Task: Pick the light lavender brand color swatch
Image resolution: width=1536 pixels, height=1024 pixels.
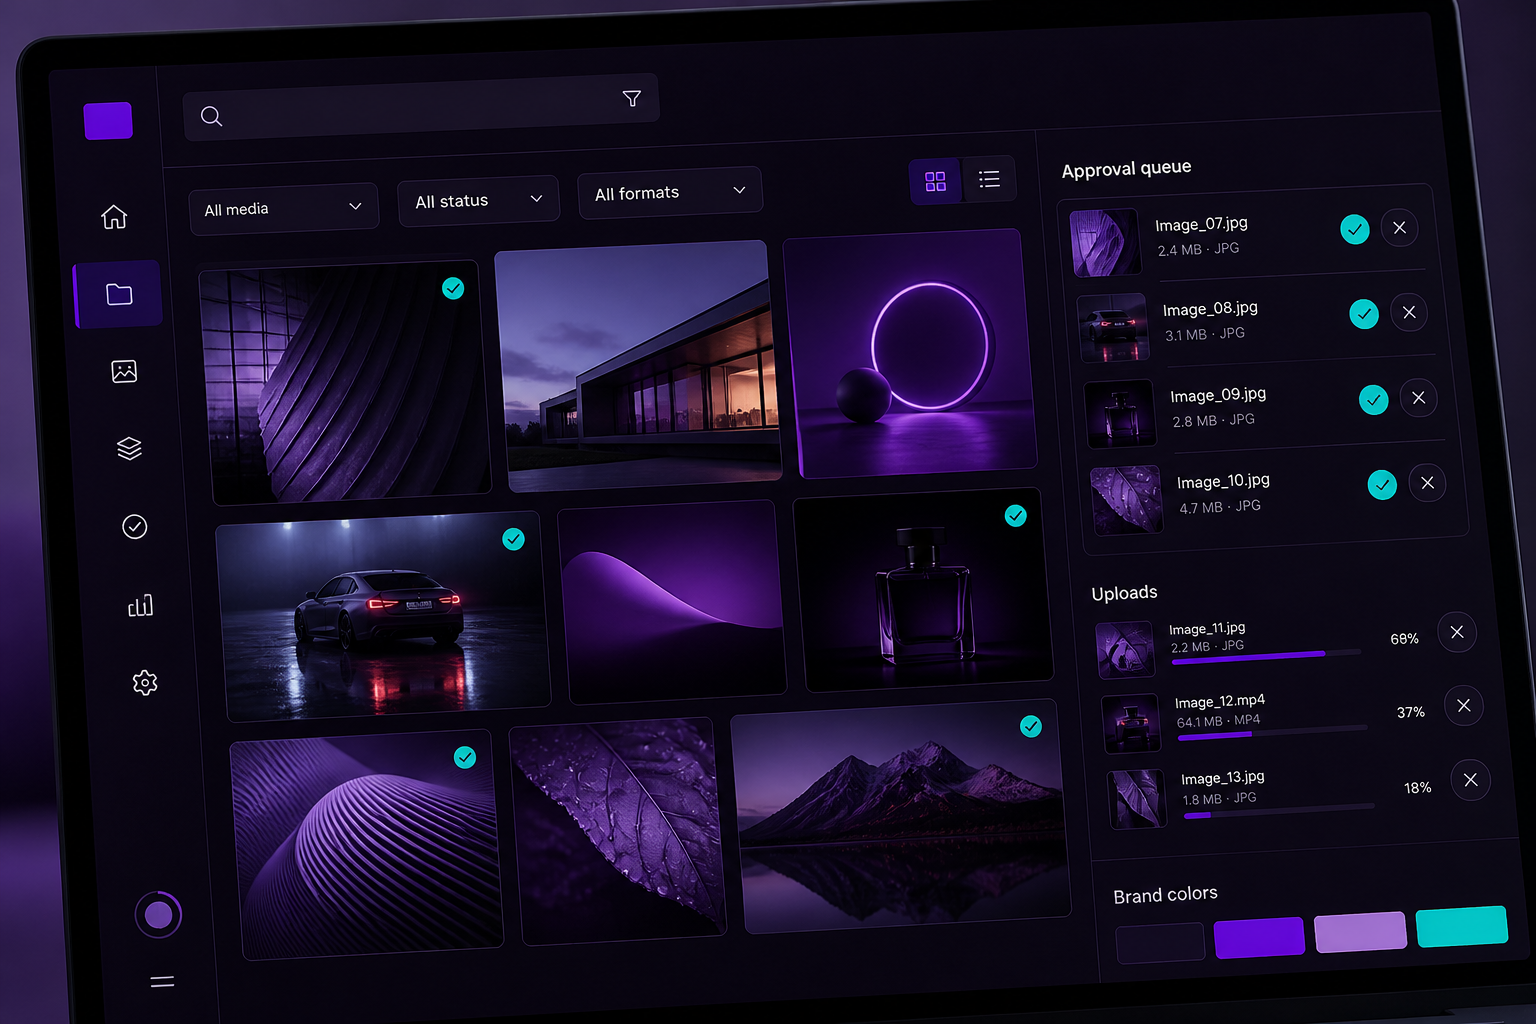Action: [1360, 932]
